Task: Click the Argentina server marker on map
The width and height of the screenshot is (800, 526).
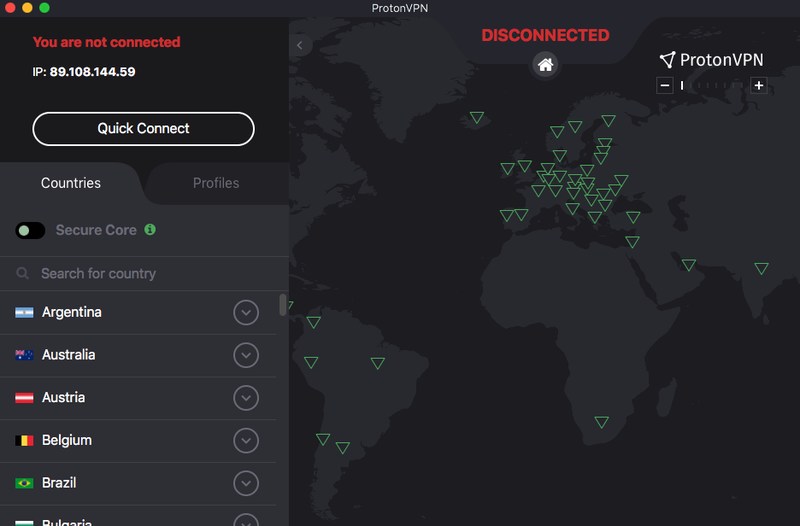Action: coord(343,447)
